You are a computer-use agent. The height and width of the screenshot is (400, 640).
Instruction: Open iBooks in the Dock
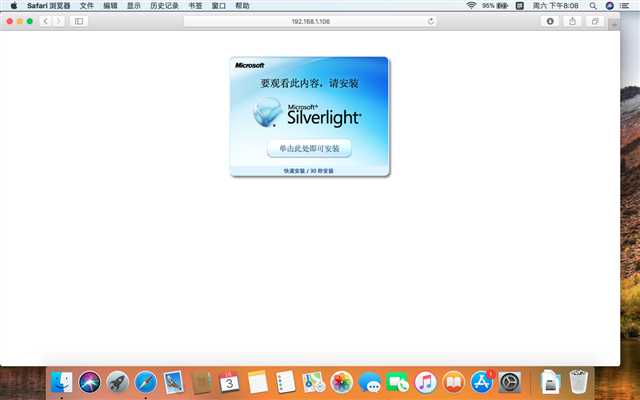point(453,382)
